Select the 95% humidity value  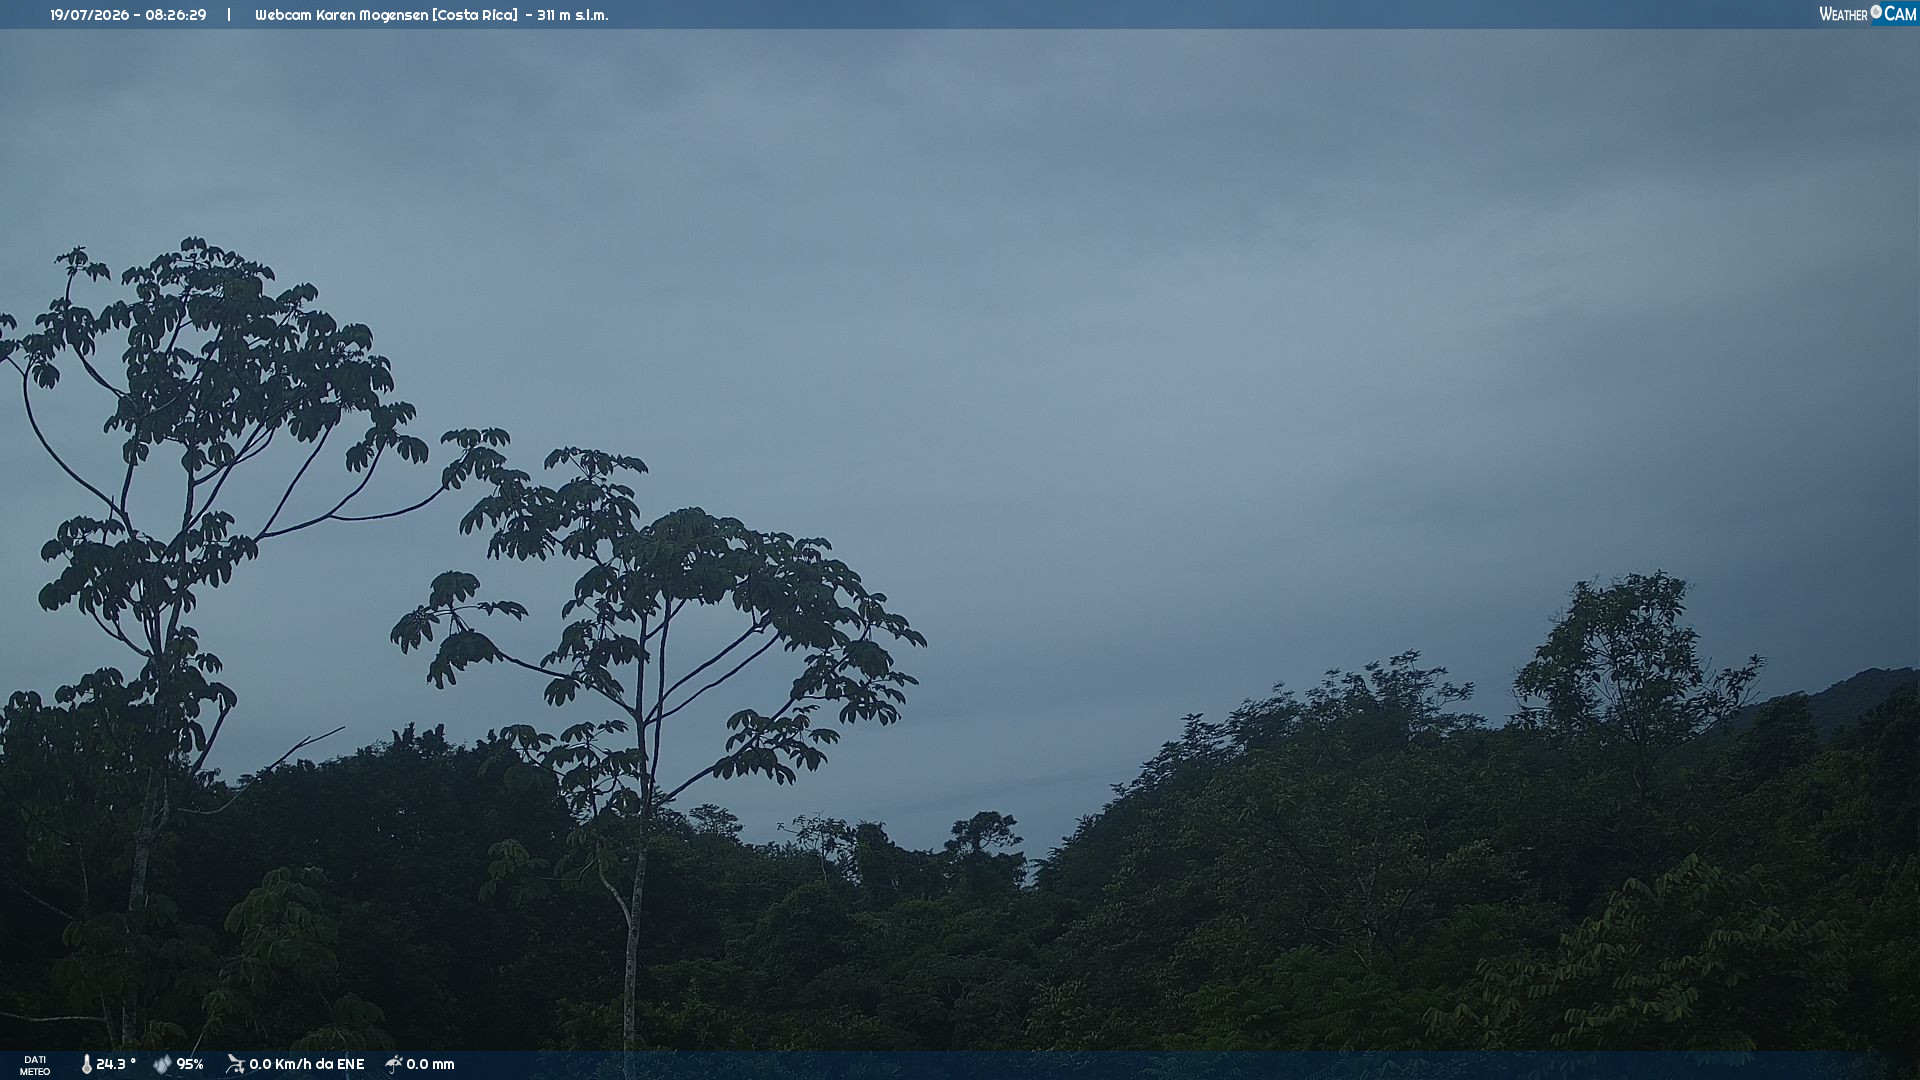[x=190, y=1064]
